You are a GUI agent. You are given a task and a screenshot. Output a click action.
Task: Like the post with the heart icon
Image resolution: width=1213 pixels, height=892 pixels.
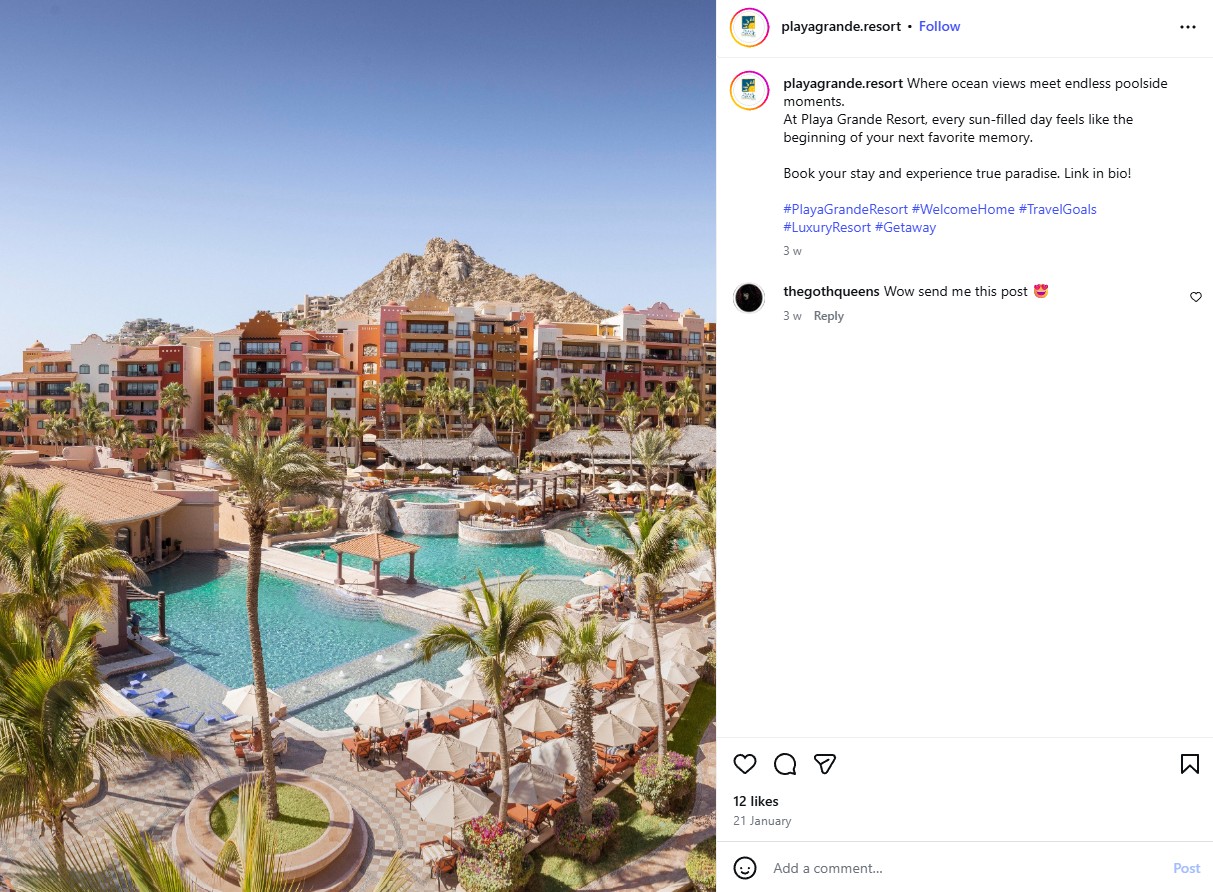[x=745, y=764]
